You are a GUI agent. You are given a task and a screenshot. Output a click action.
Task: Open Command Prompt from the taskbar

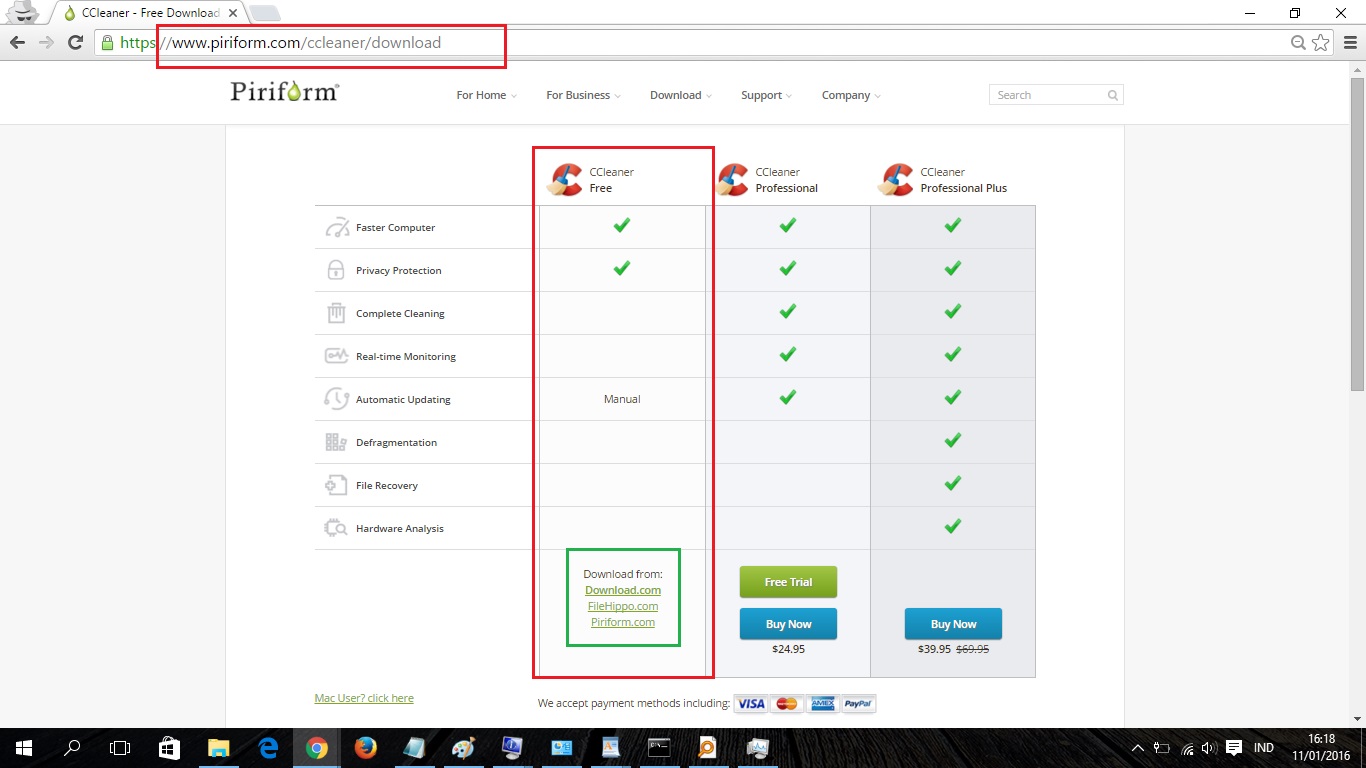[658, 748]
